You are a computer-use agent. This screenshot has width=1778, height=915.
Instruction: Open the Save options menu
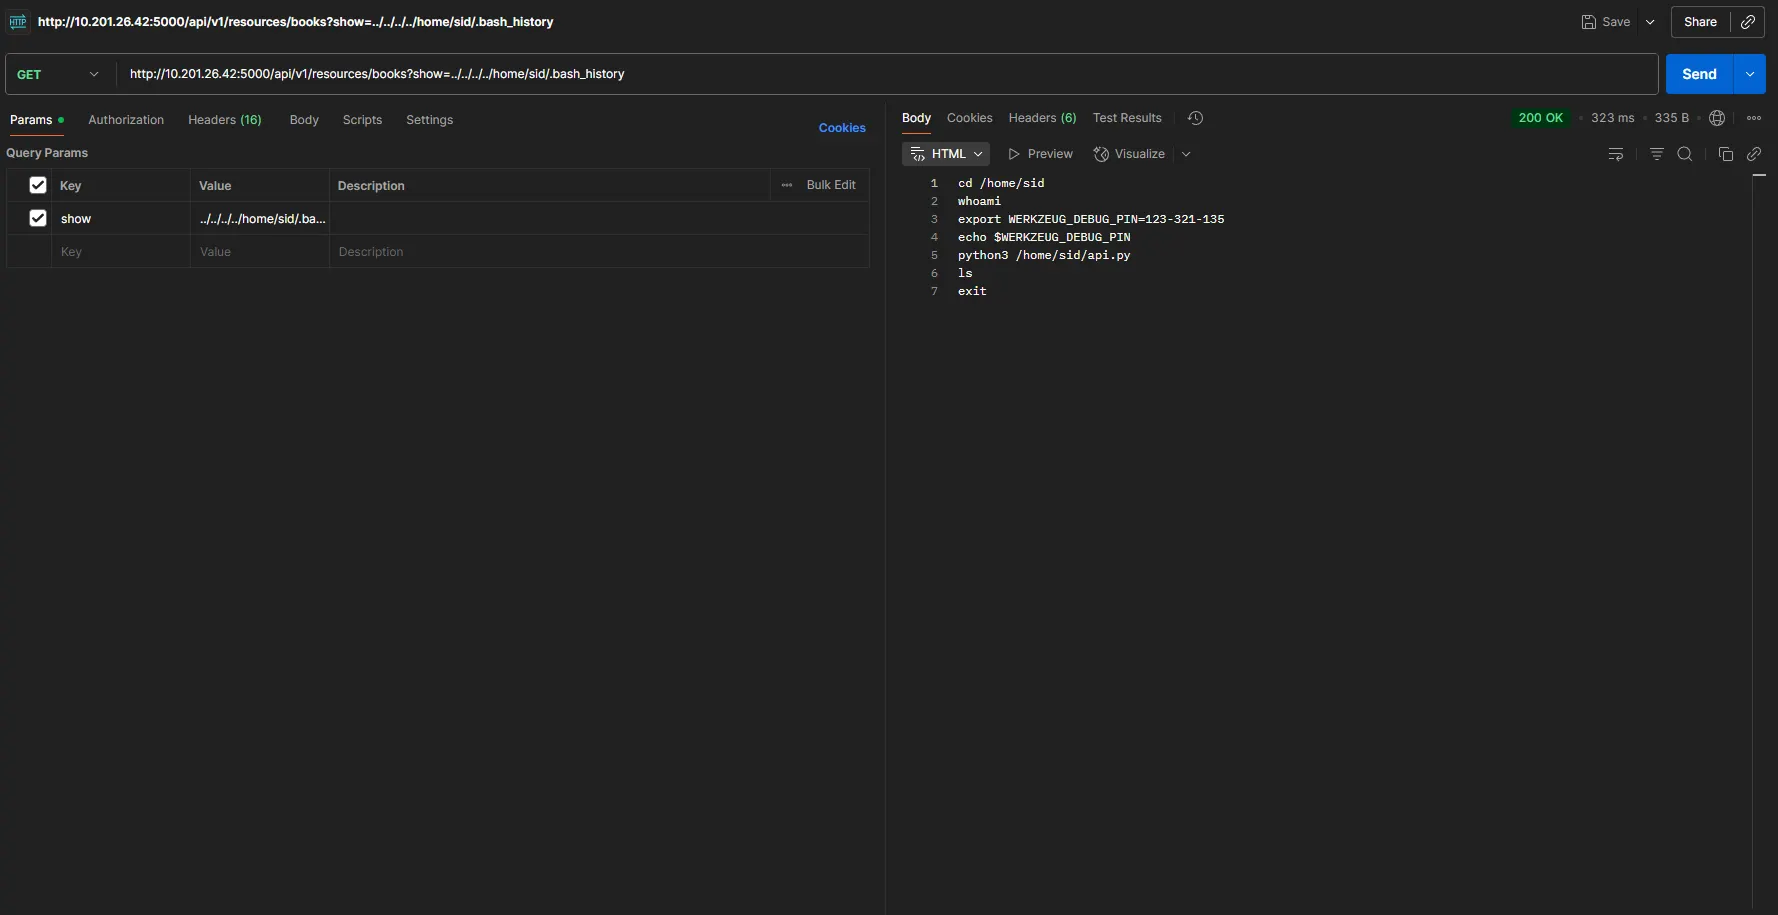pyautogui.click(x=1650, y=21)
